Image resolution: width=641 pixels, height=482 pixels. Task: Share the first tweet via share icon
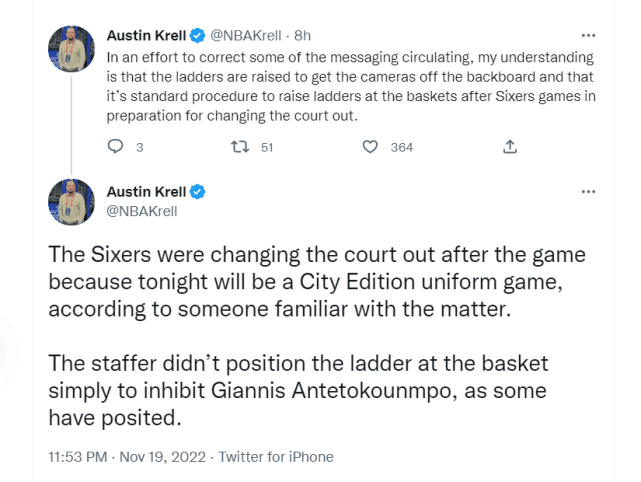pyautogui.click(x=510, y=147)
